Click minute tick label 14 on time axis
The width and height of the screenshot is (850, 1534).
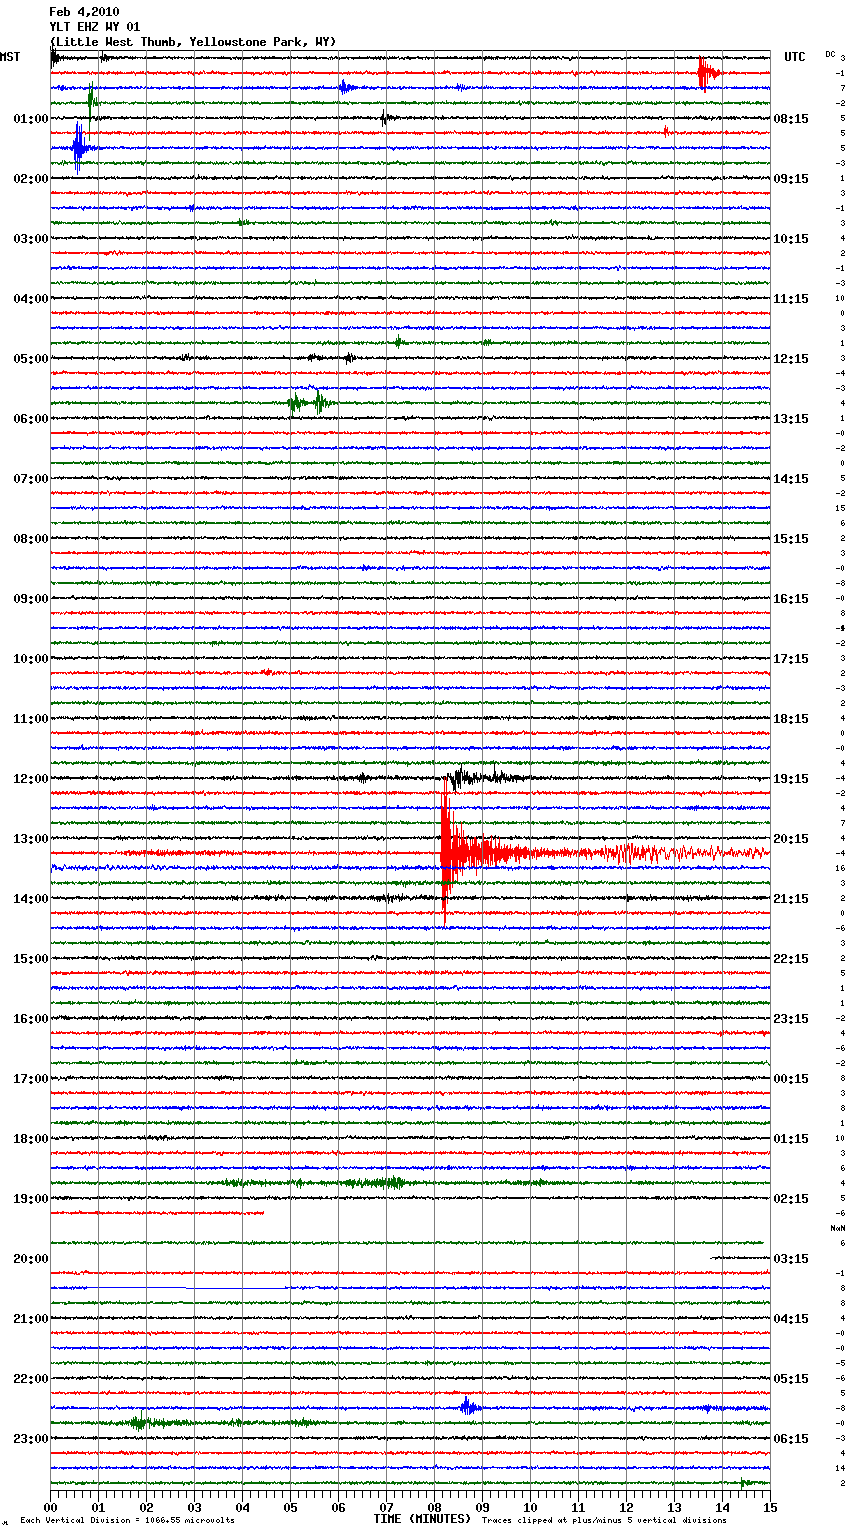point(722,1507)
